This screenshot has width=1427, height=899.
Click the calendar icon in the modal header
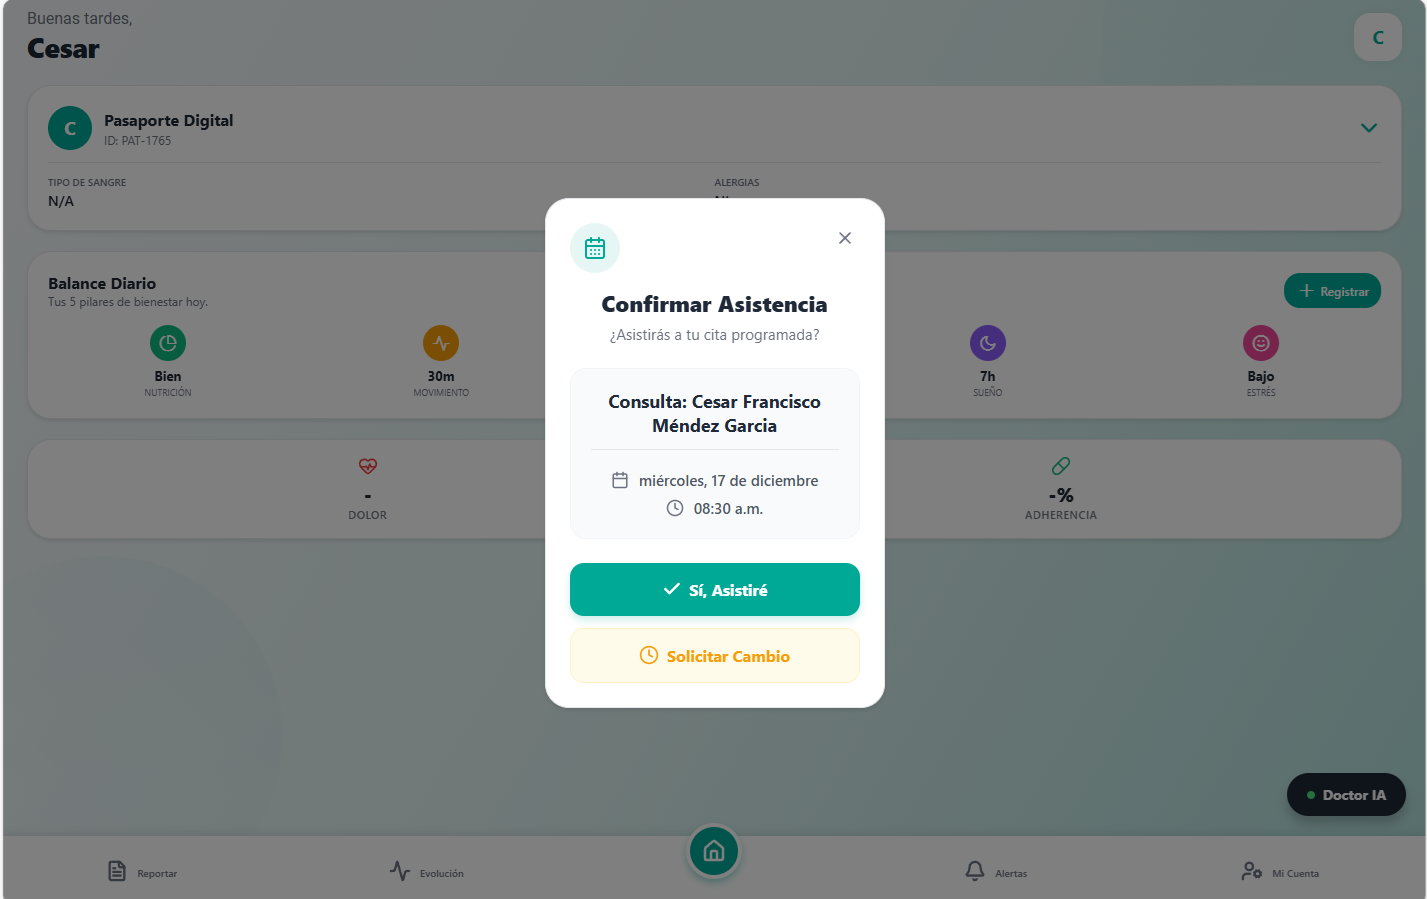point(595,248)
